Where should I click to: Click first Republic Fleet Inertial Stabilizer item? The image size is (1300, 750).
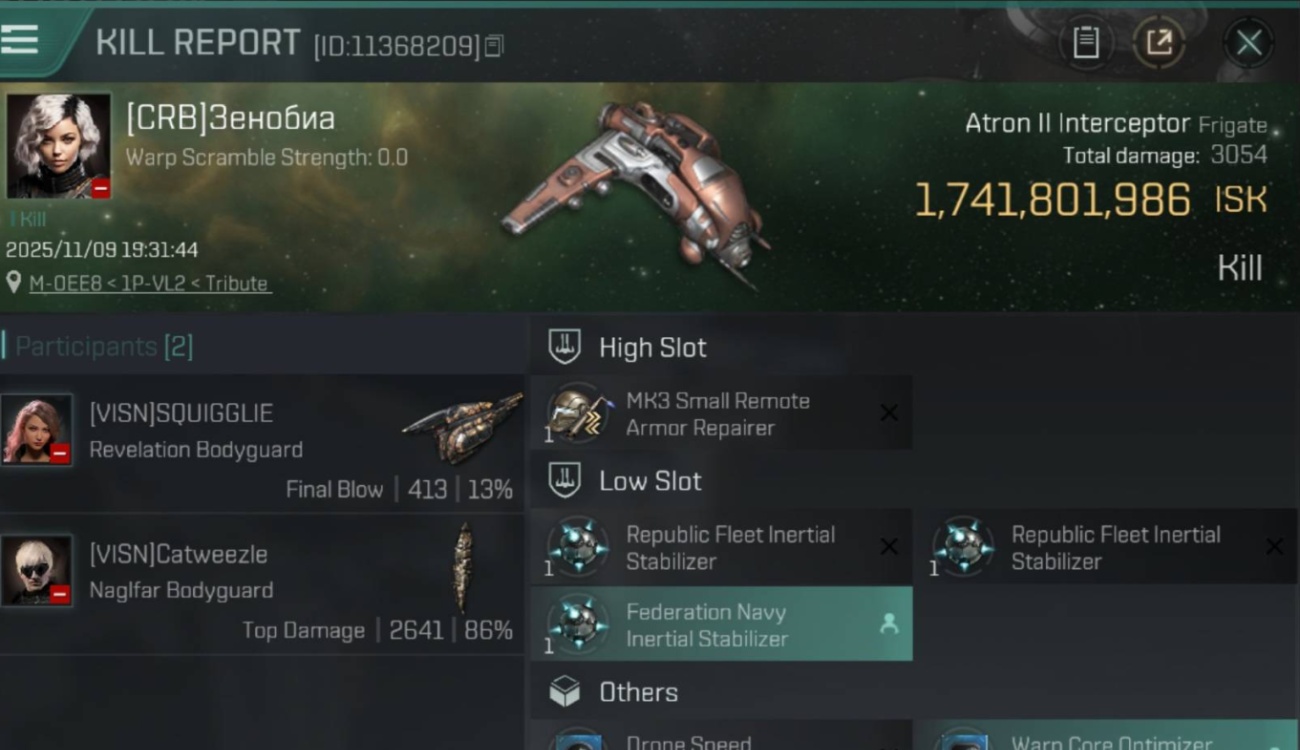coord(721,547)
